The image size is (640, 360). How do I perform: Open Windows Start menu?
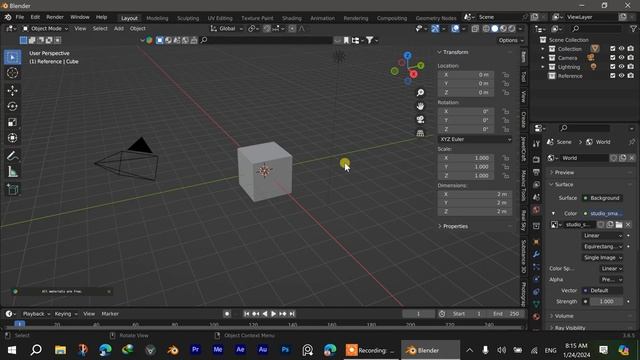coord(12,350)
